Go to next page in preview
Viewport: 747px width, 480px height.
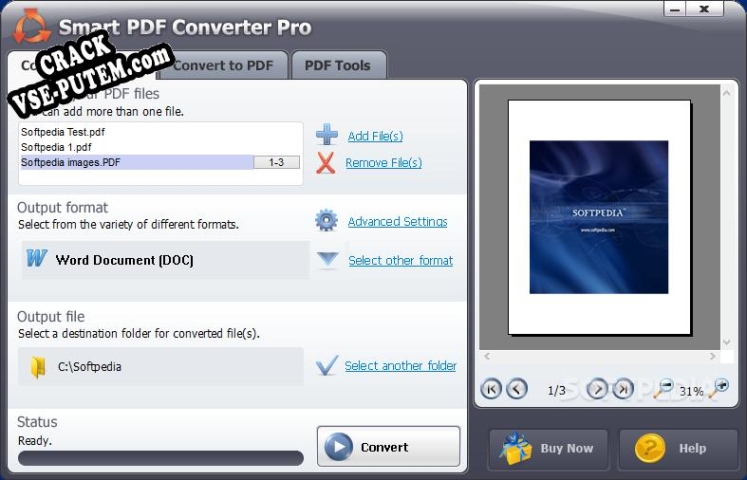pos(597,389)
